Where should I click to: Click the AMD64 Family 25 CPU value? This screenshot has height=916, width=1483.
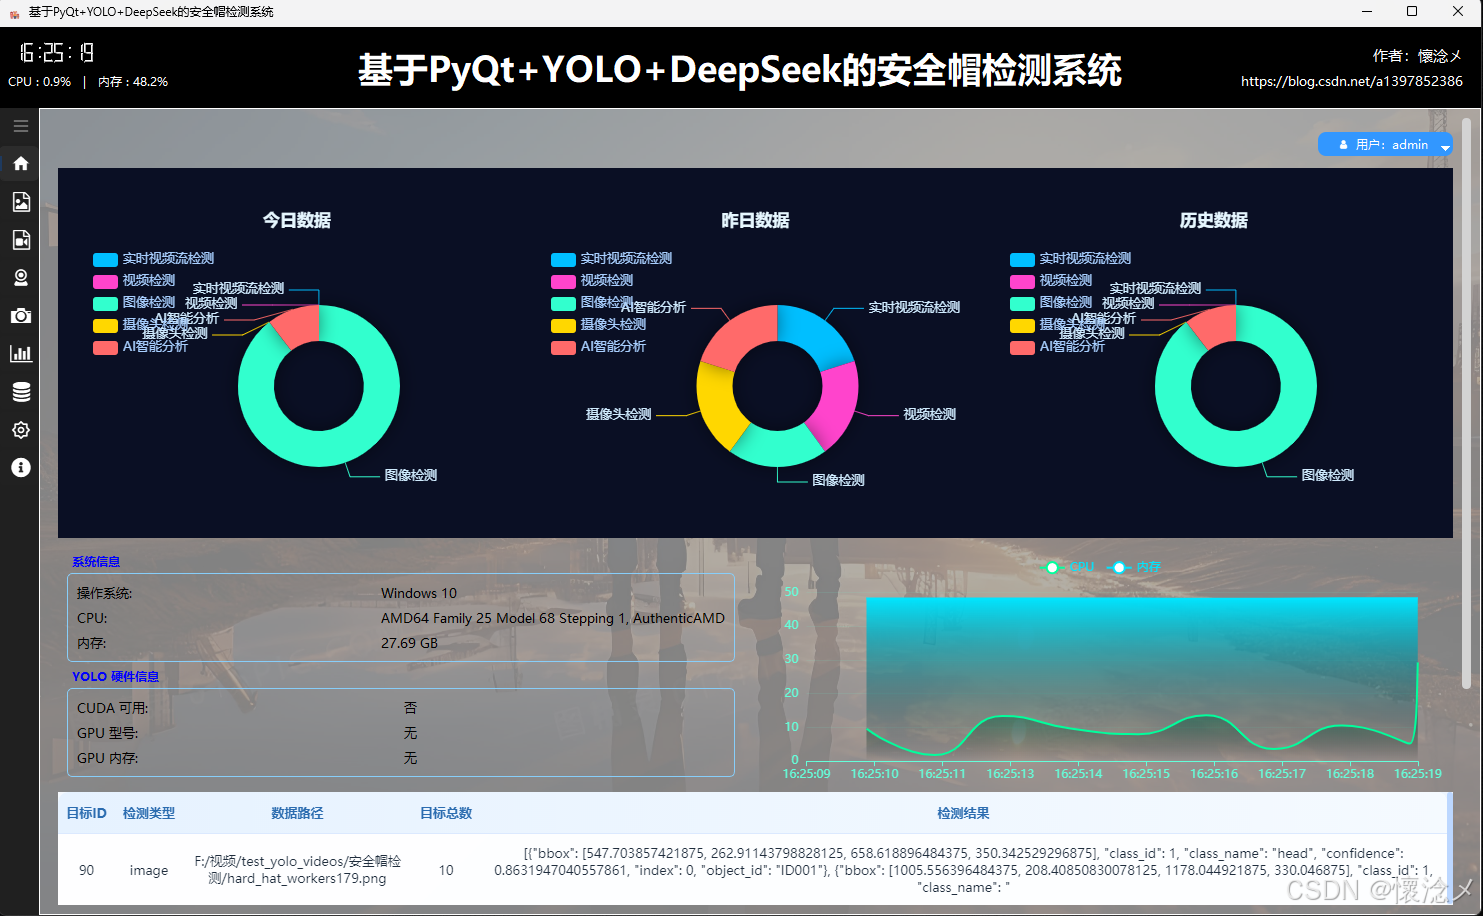click(552, 618)
